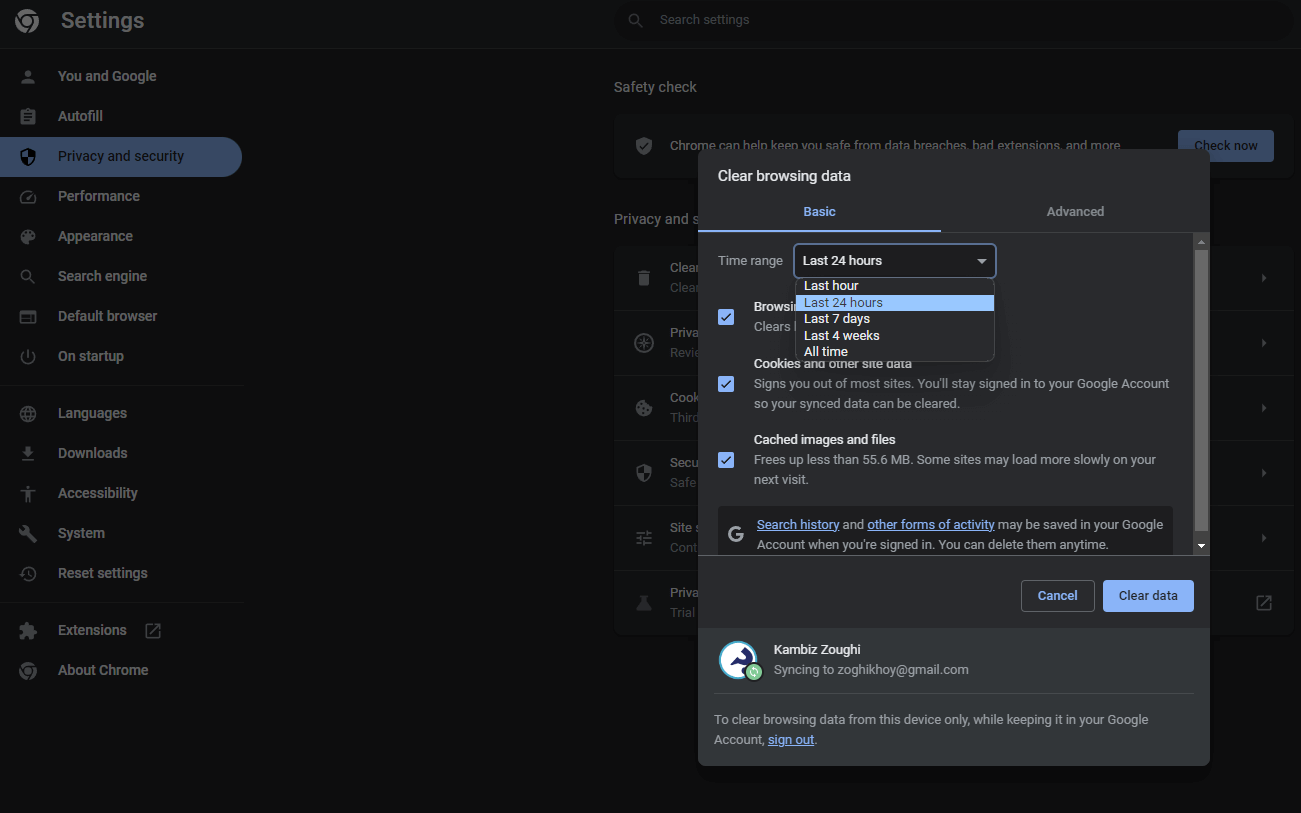Screen dimensions: 1301x813
Task: Click the shield icon beside Privacy and security
Action: 28,156
